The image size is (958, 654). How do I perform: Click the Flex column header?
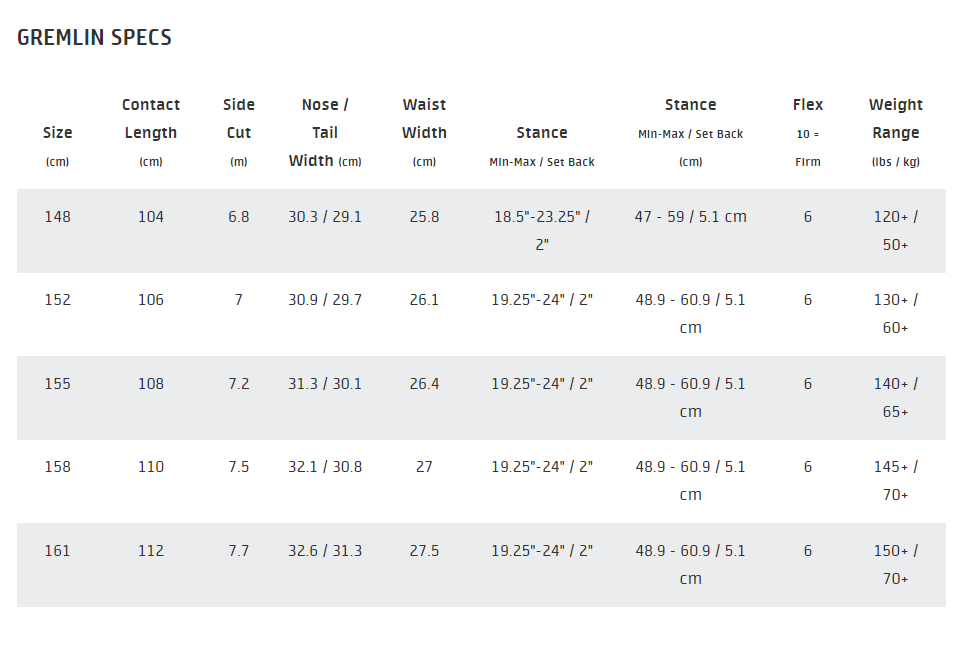808,133
